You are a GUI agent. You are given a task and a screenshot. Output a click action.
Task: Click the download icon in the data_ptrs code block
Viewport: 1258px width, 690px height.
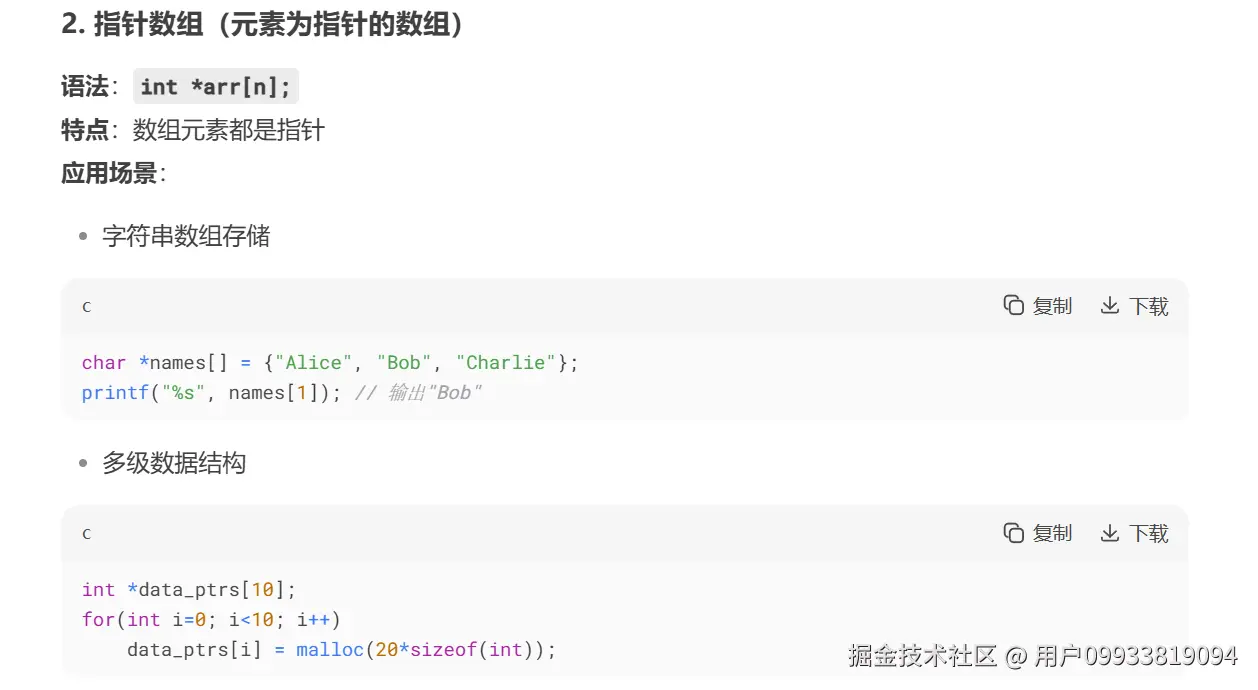point(1109,533)
